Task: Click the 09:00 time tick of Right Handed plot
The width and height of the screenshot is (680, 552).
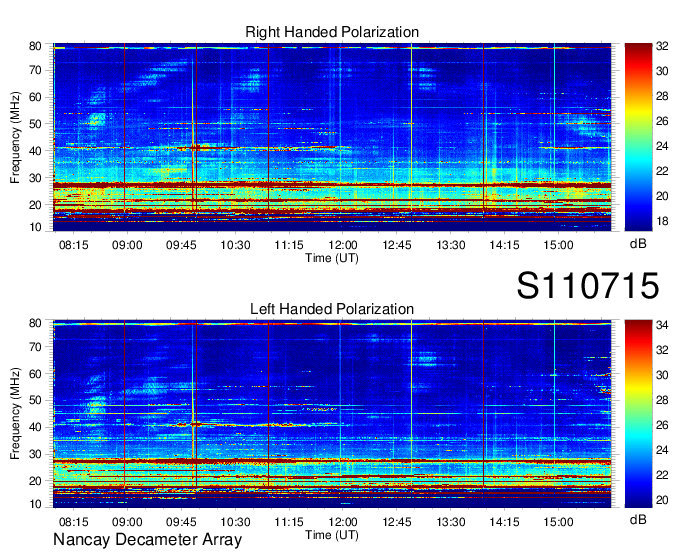Action: click(x=127, y=245)
